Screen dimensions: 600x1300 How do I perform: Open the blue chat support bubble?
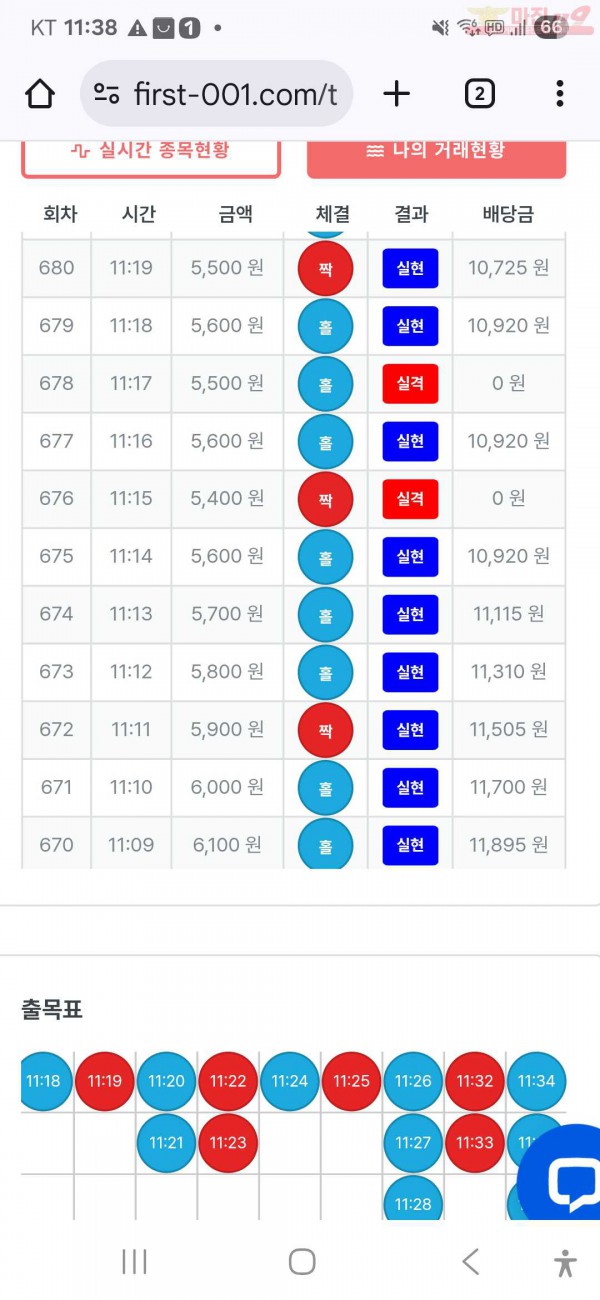pos(563,1176)
